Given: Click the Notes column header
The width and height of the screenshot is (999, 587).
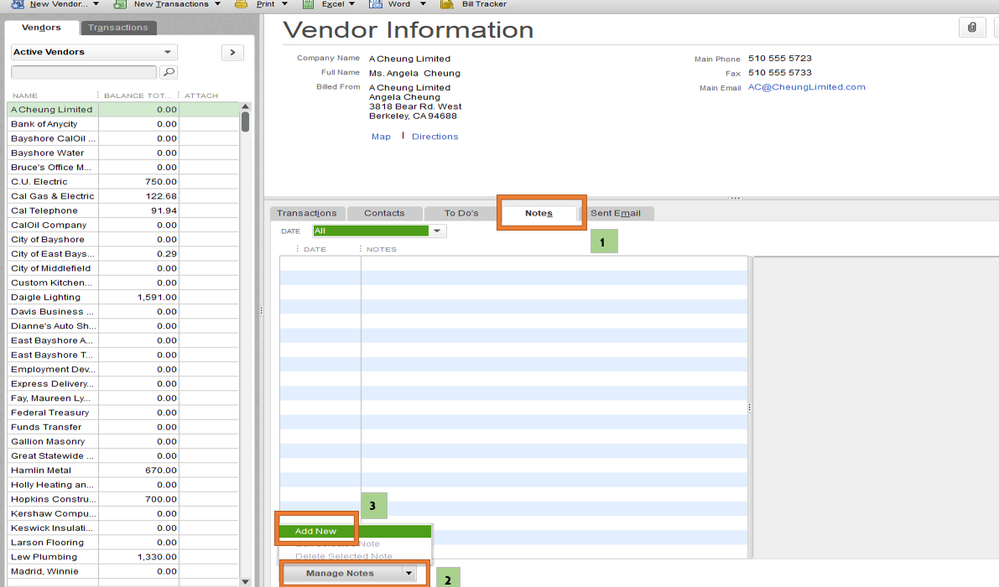Looking at the screenshot, I should pyautogui.click(x=381, y=249).
